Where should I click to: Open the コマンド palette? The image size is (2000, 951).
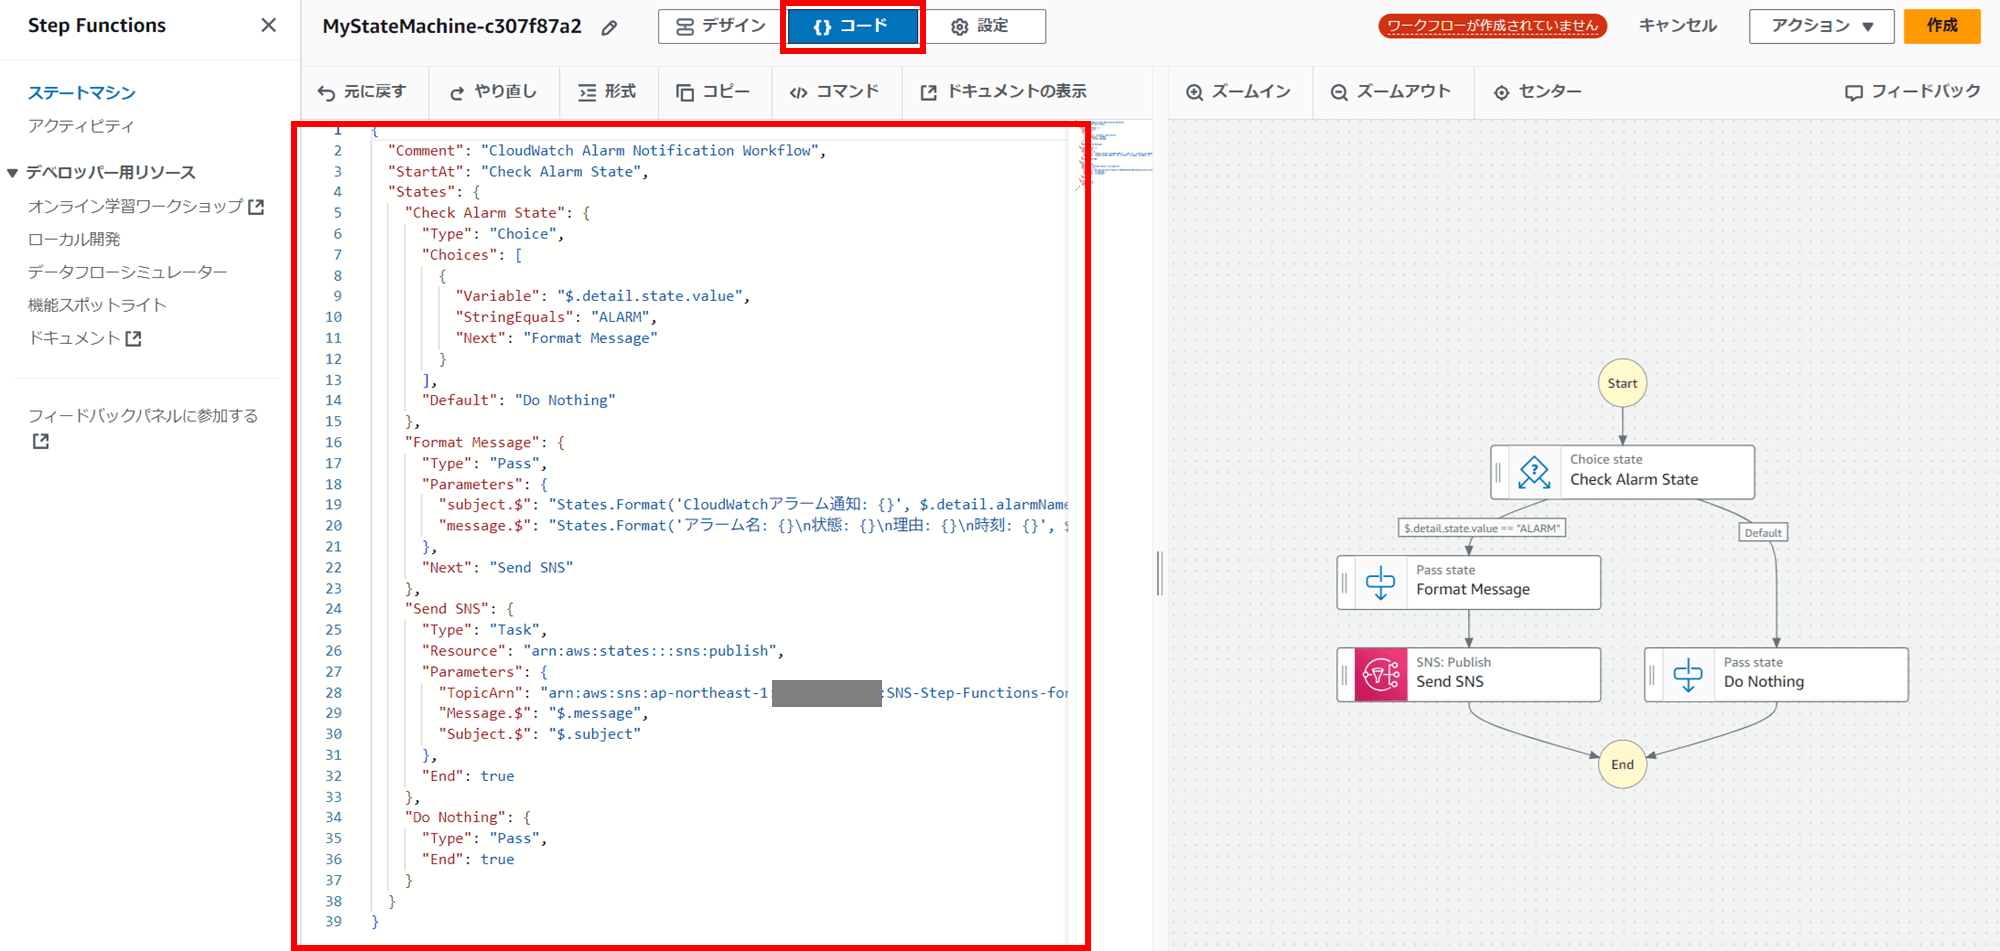tap(834, 92)
